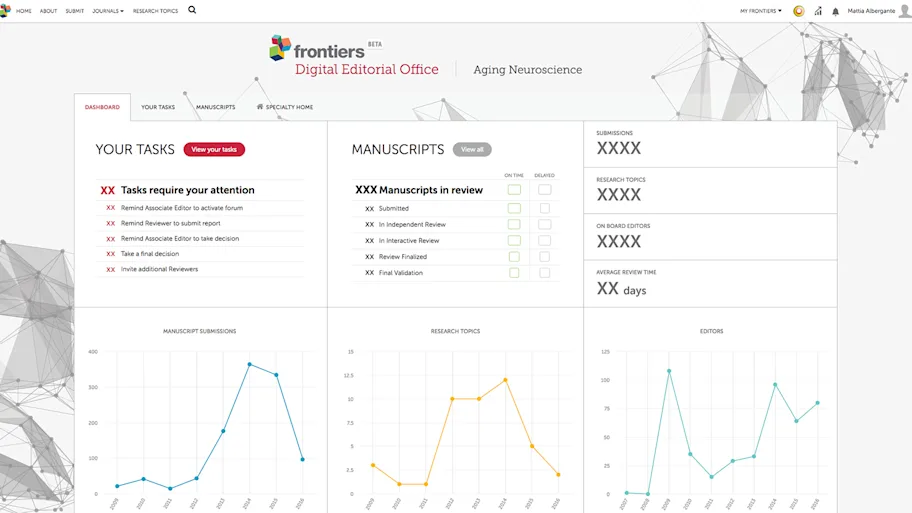Click the 2014 peak point on Manuscript Submissions chart
912x513 pixels.
[x=250, y=364]
